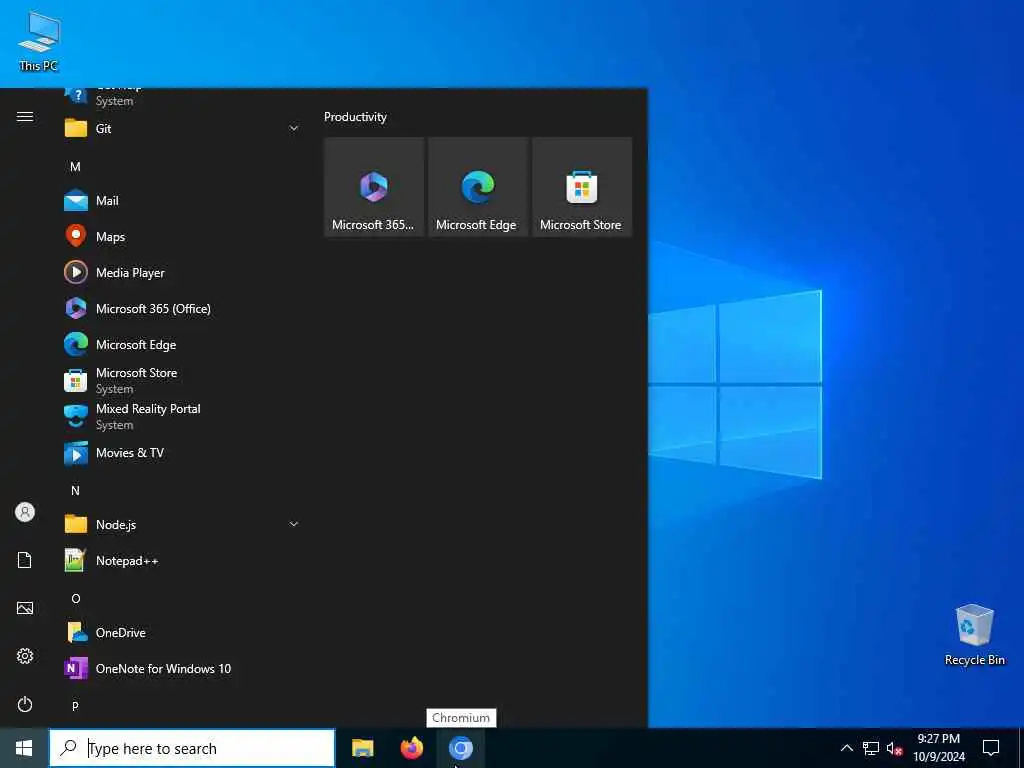Click the taskbar search box
Viewport: 1024px width, 768px height.
[x=192, y=748]
